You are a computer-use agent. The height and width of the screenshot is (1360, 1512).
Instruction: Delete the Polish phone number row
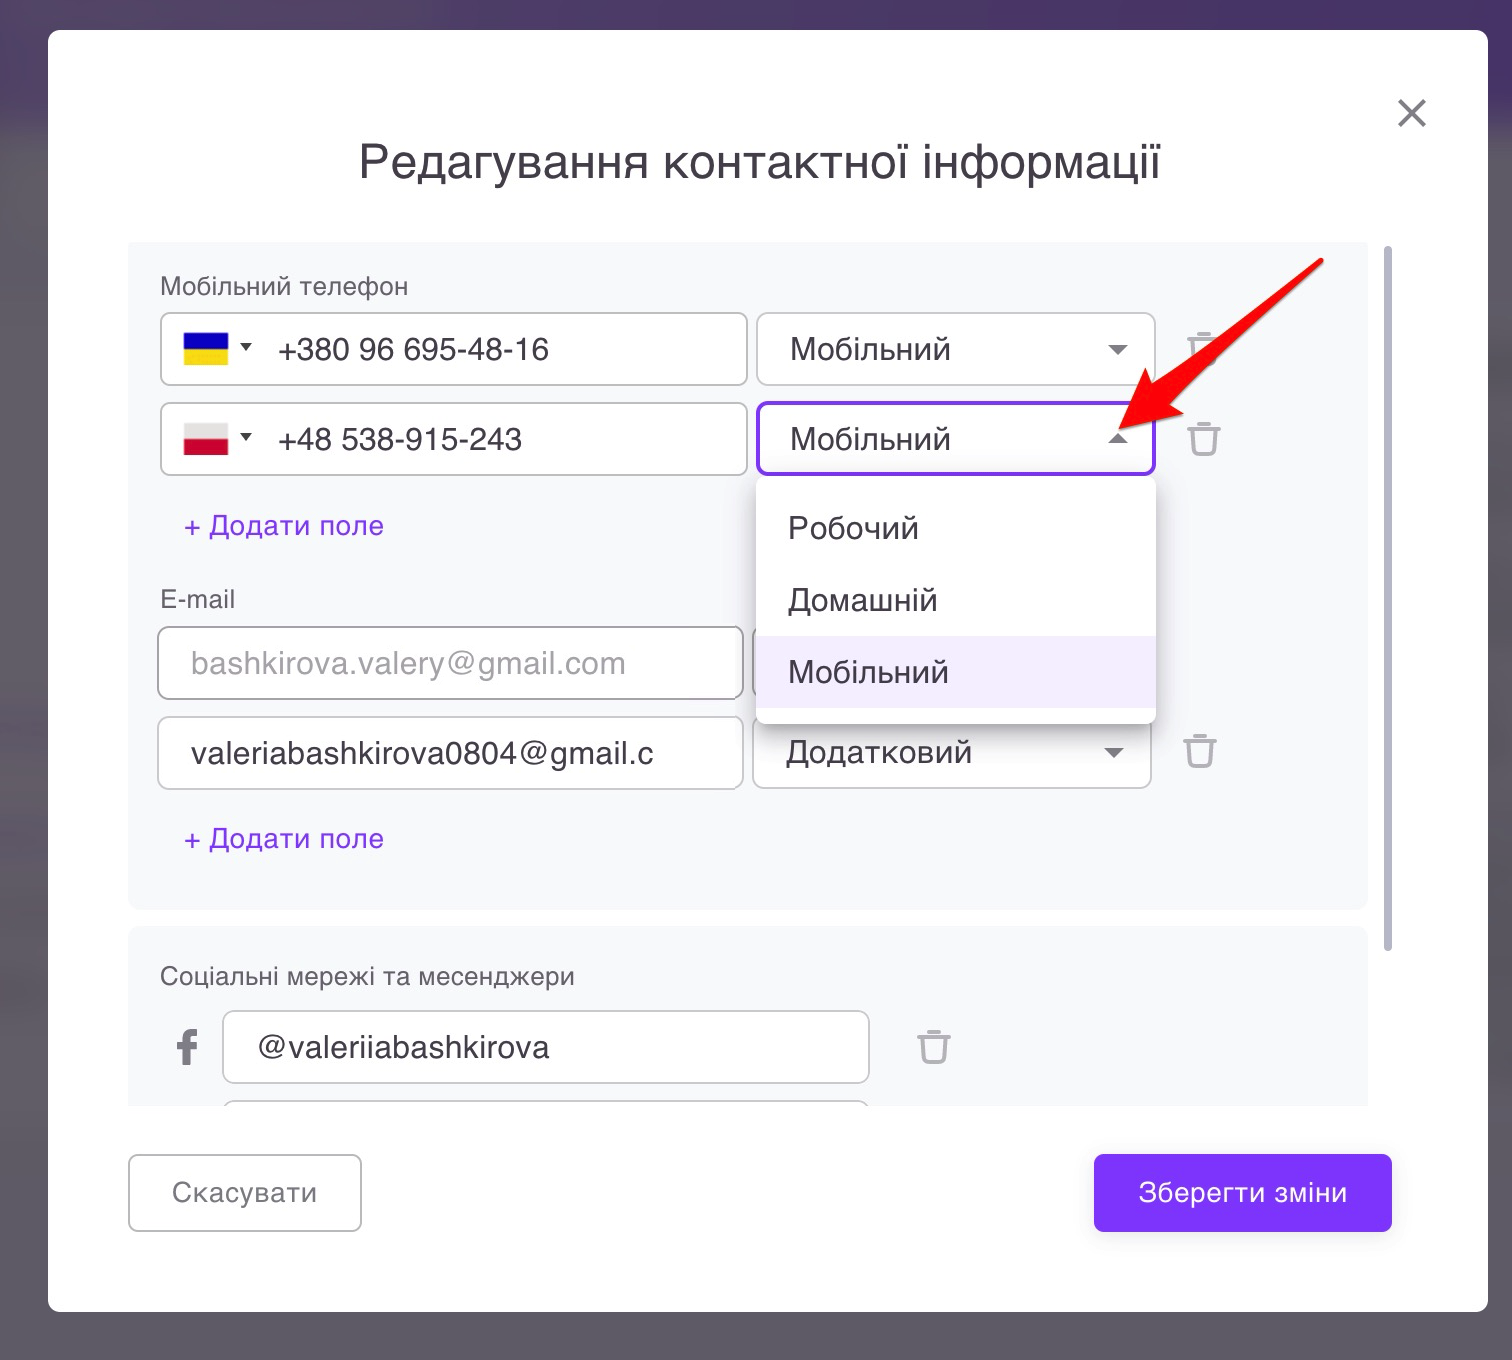coord(1203,439)
